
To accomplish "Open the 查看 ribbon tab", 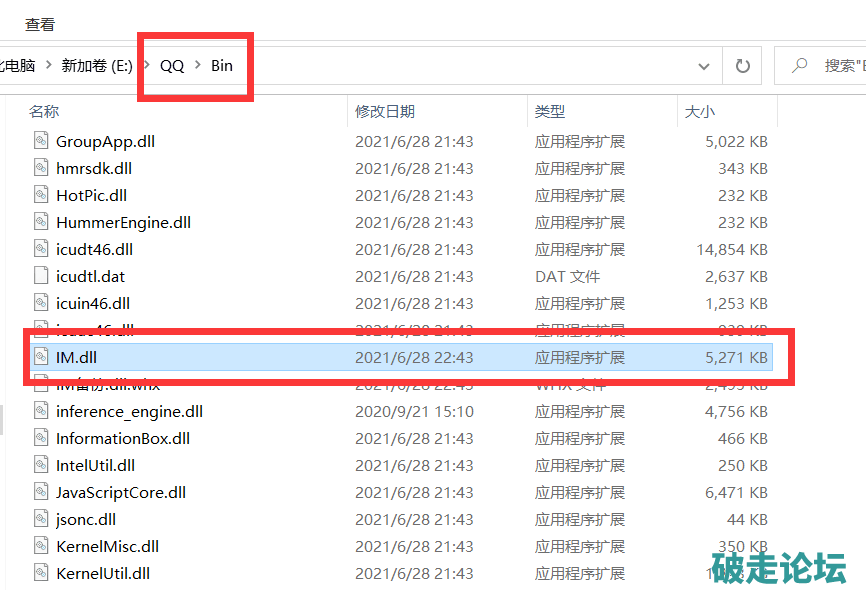I will (40, 24).
